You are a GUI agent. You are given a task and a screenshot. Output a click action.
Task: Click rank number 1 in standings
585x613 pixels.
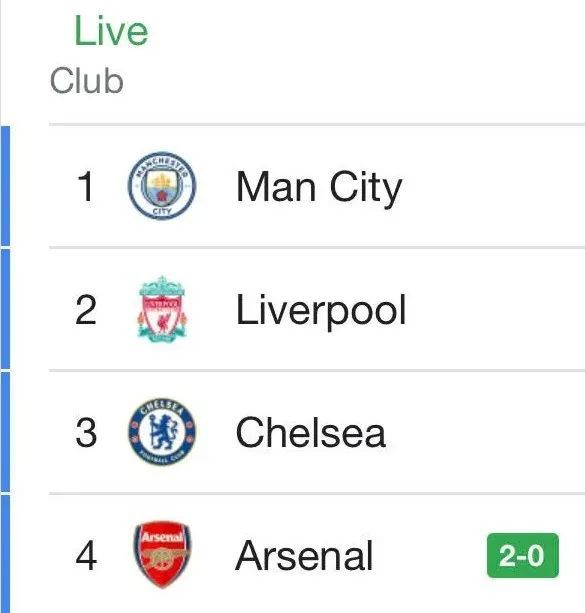tap(86, 186)
